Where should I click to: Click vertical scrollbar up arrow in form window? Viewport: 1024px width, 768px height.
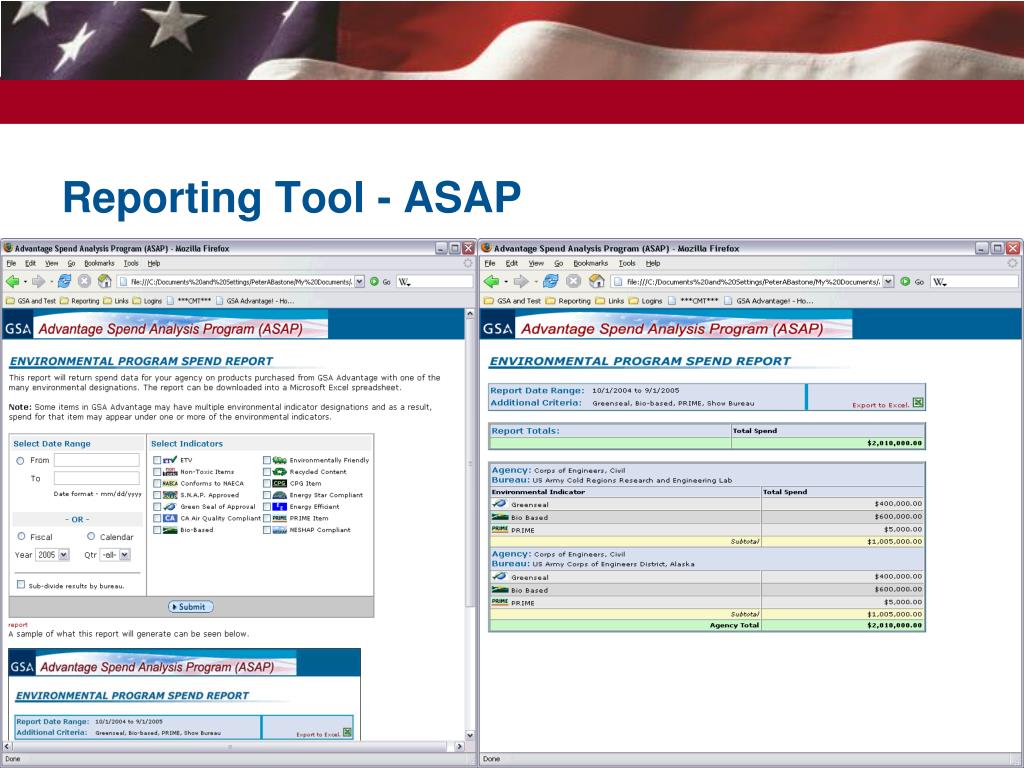tap(470, 314)
